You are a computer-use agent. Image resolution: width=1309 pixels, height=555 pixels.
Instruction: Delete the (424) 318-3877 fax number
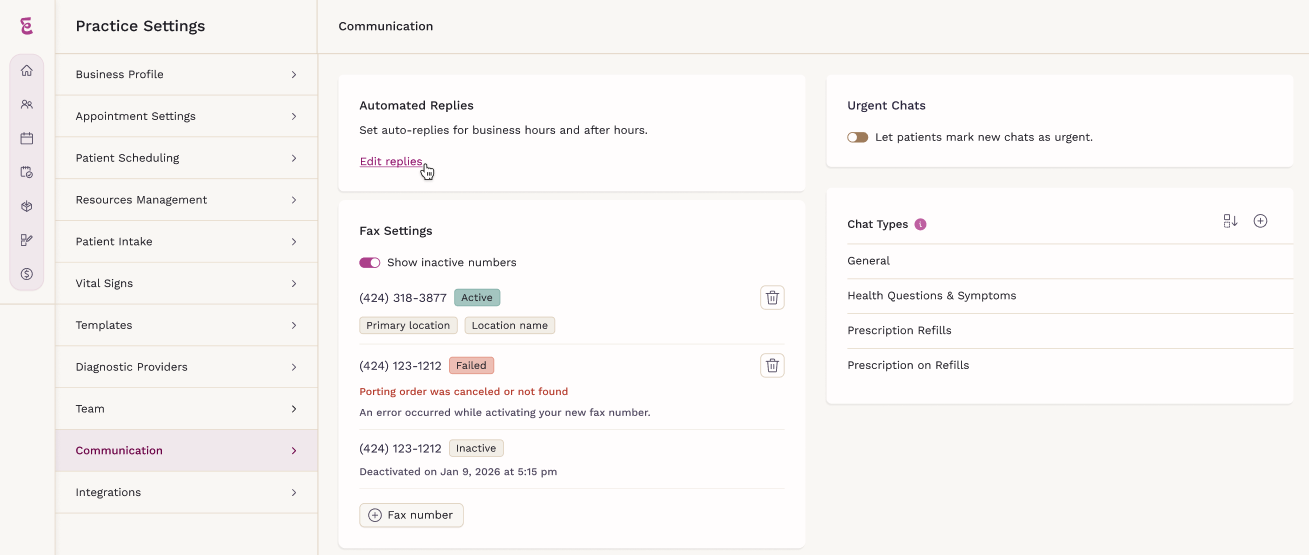point(772,297)
